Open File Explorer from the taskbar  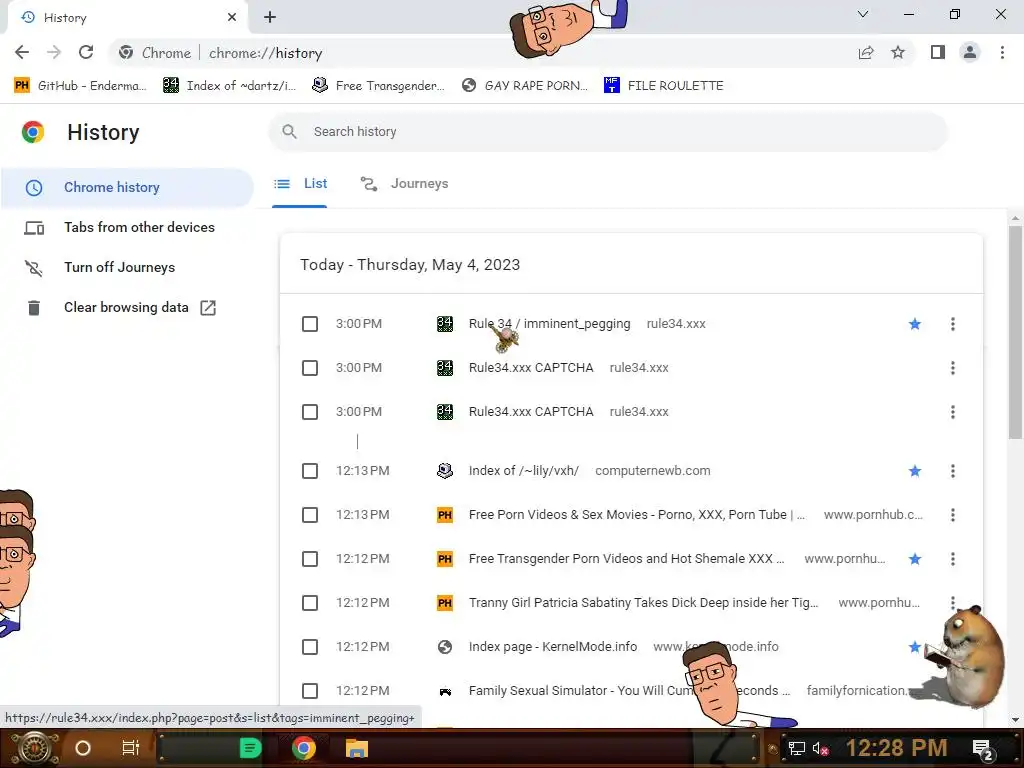(357, 748)
